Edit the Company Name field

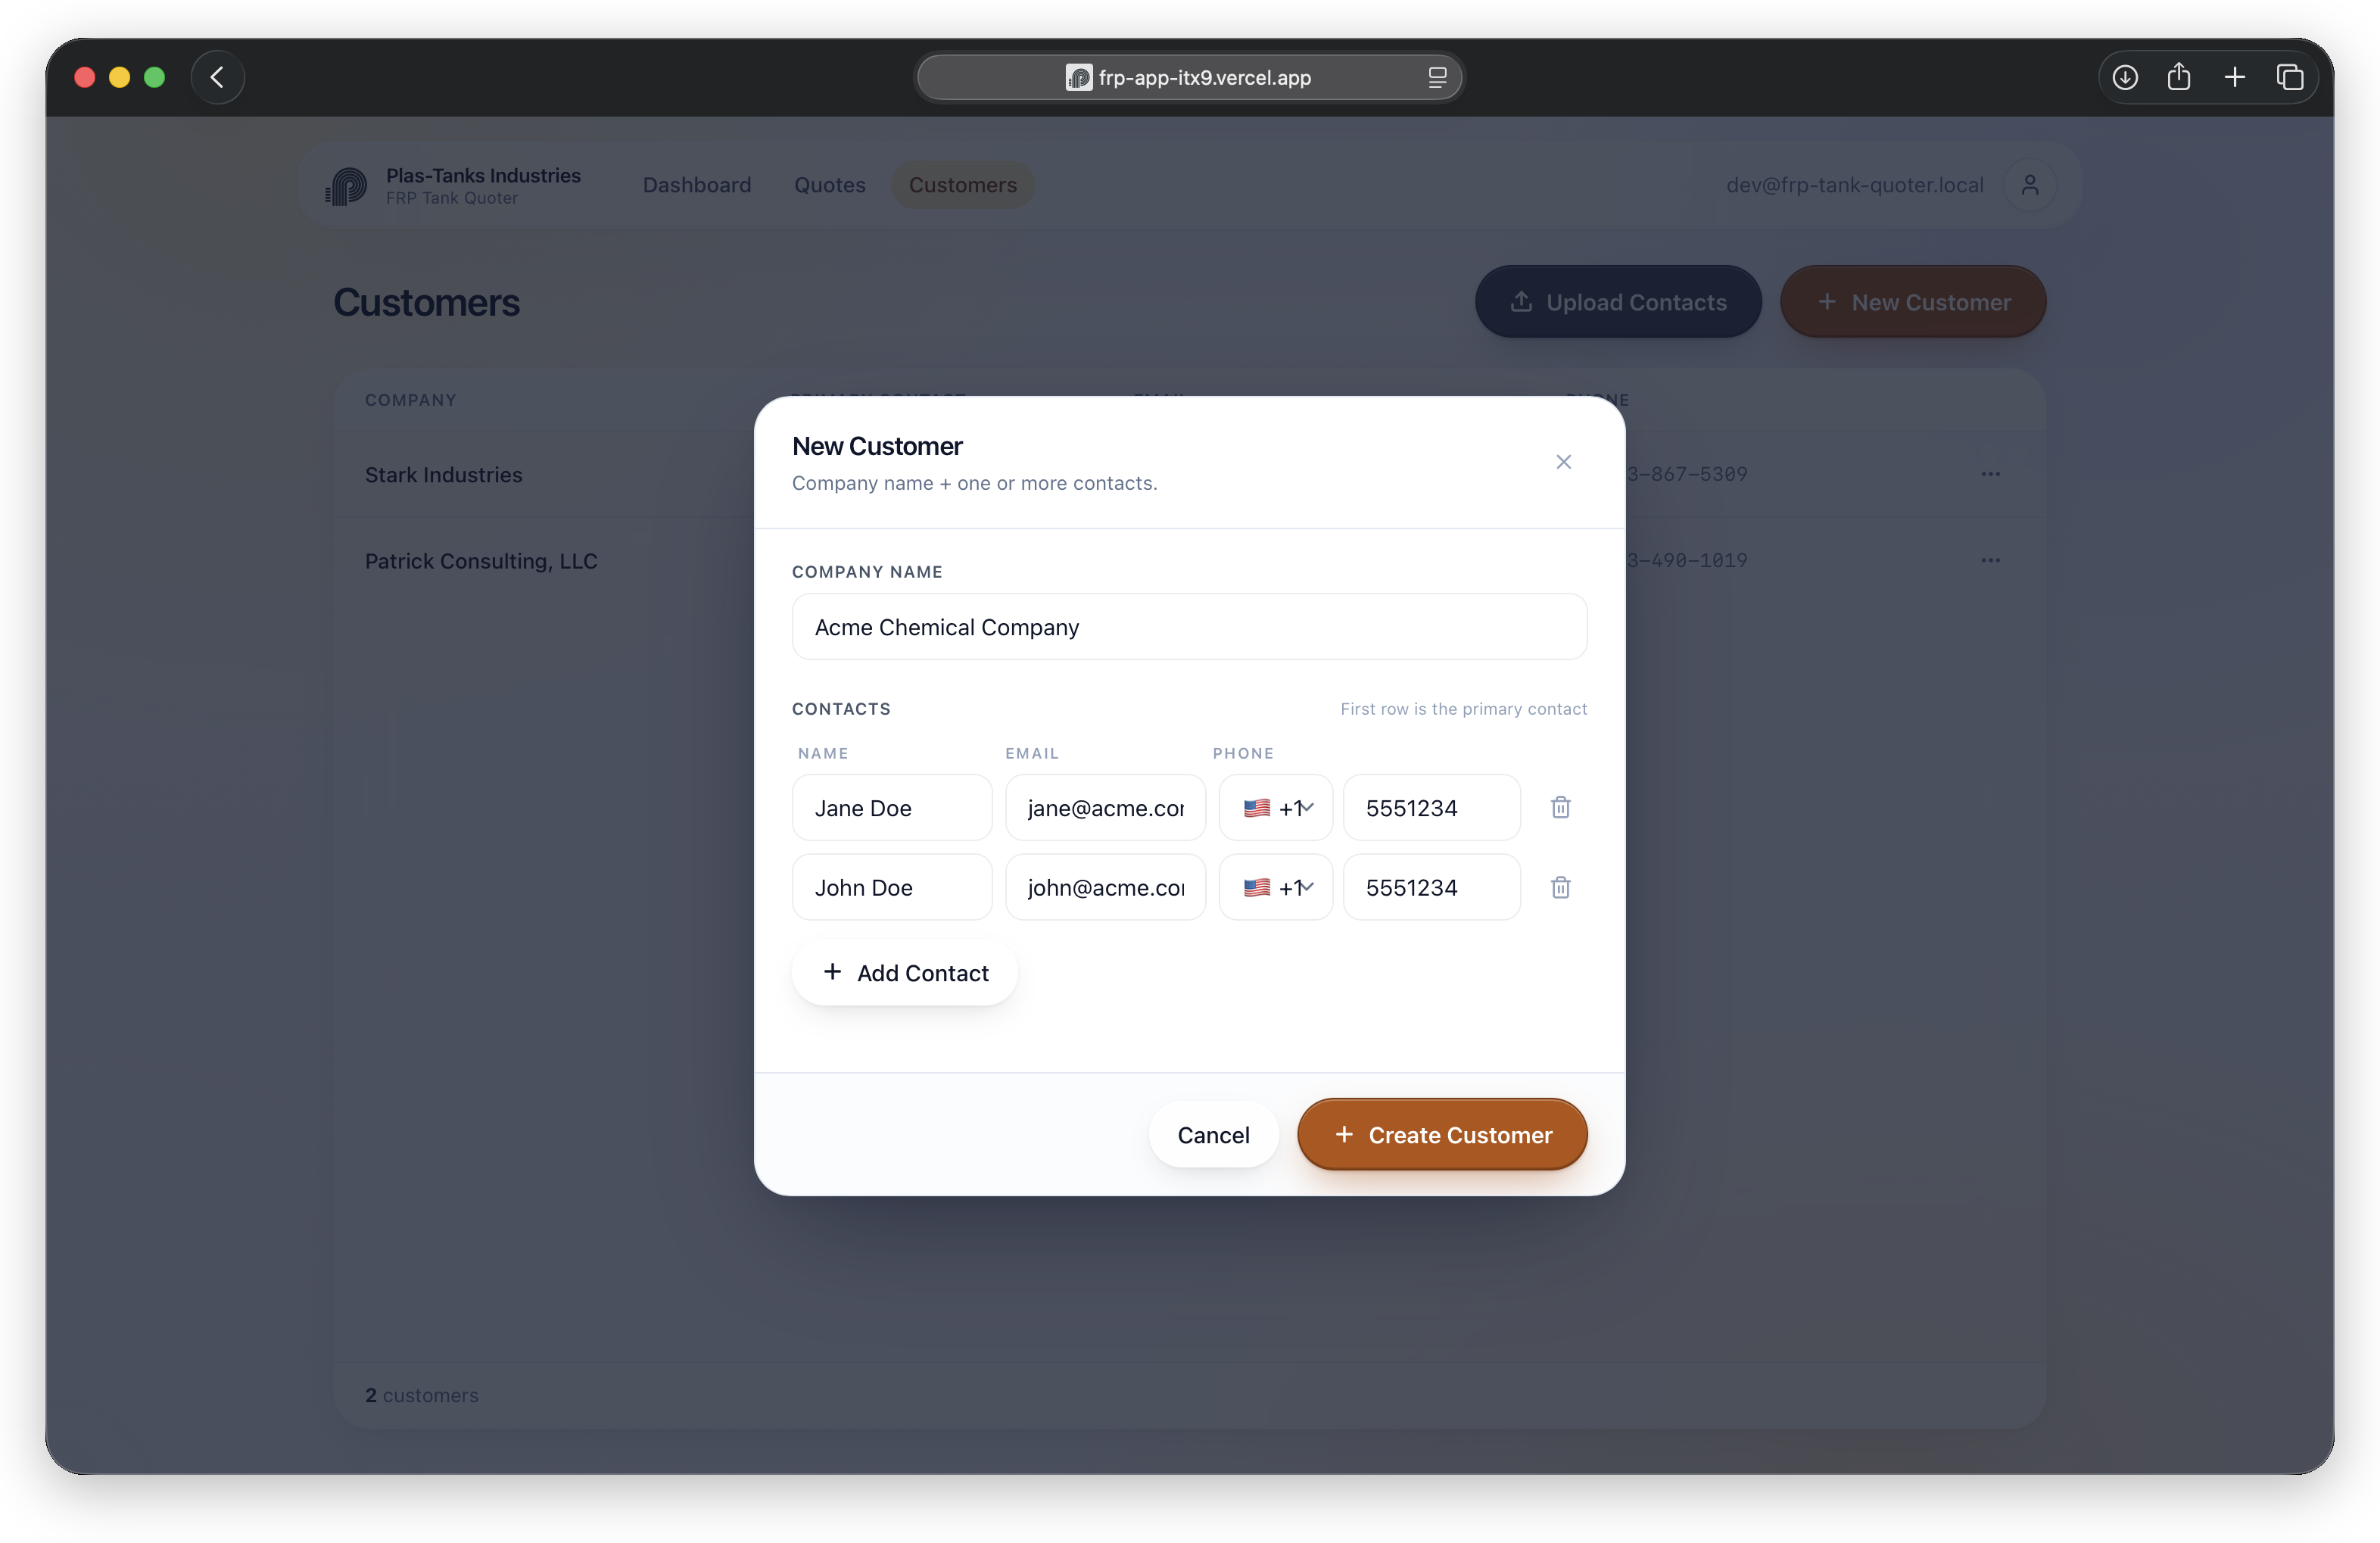pos(1189,627)
